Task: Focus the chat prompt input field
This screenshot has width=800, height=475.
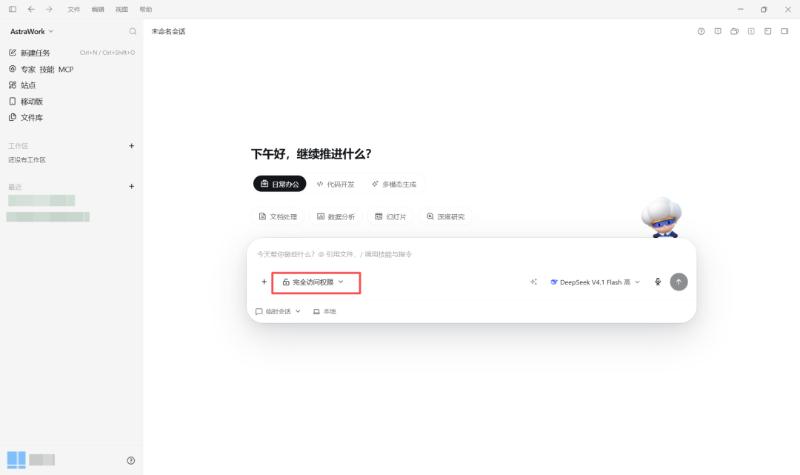Action: coord(471,254)
